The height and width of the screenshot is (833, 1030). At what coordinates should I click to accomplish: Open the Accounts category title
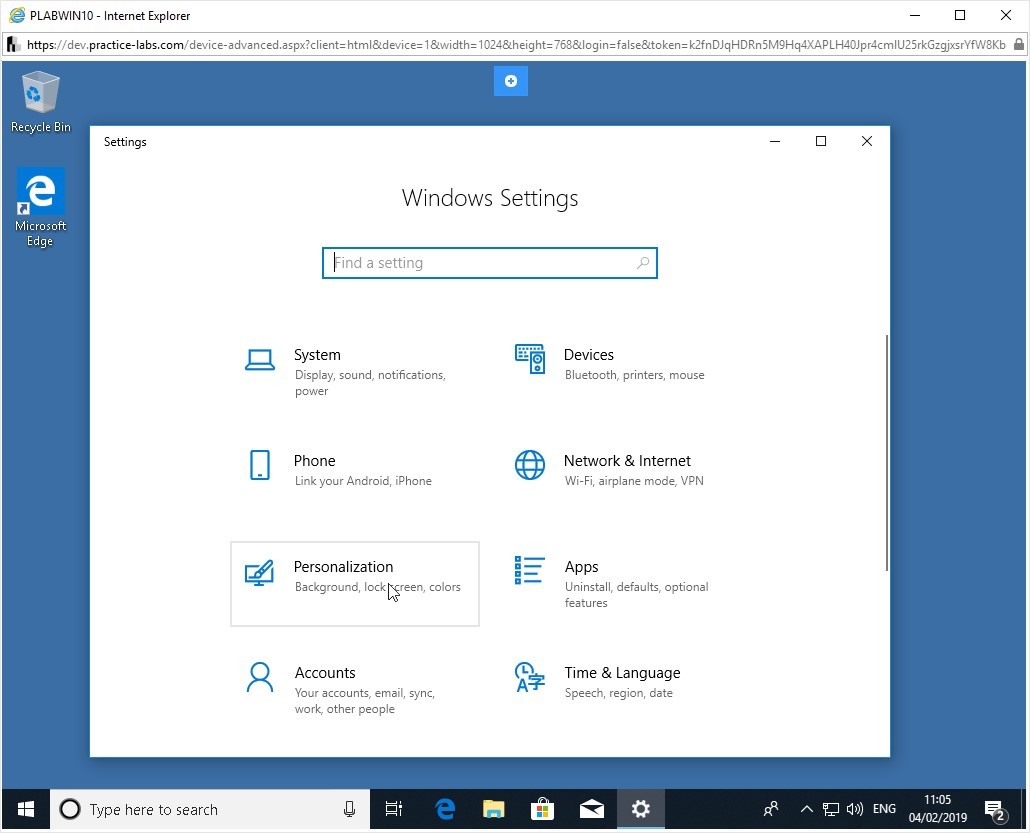(x=325, y=673)
